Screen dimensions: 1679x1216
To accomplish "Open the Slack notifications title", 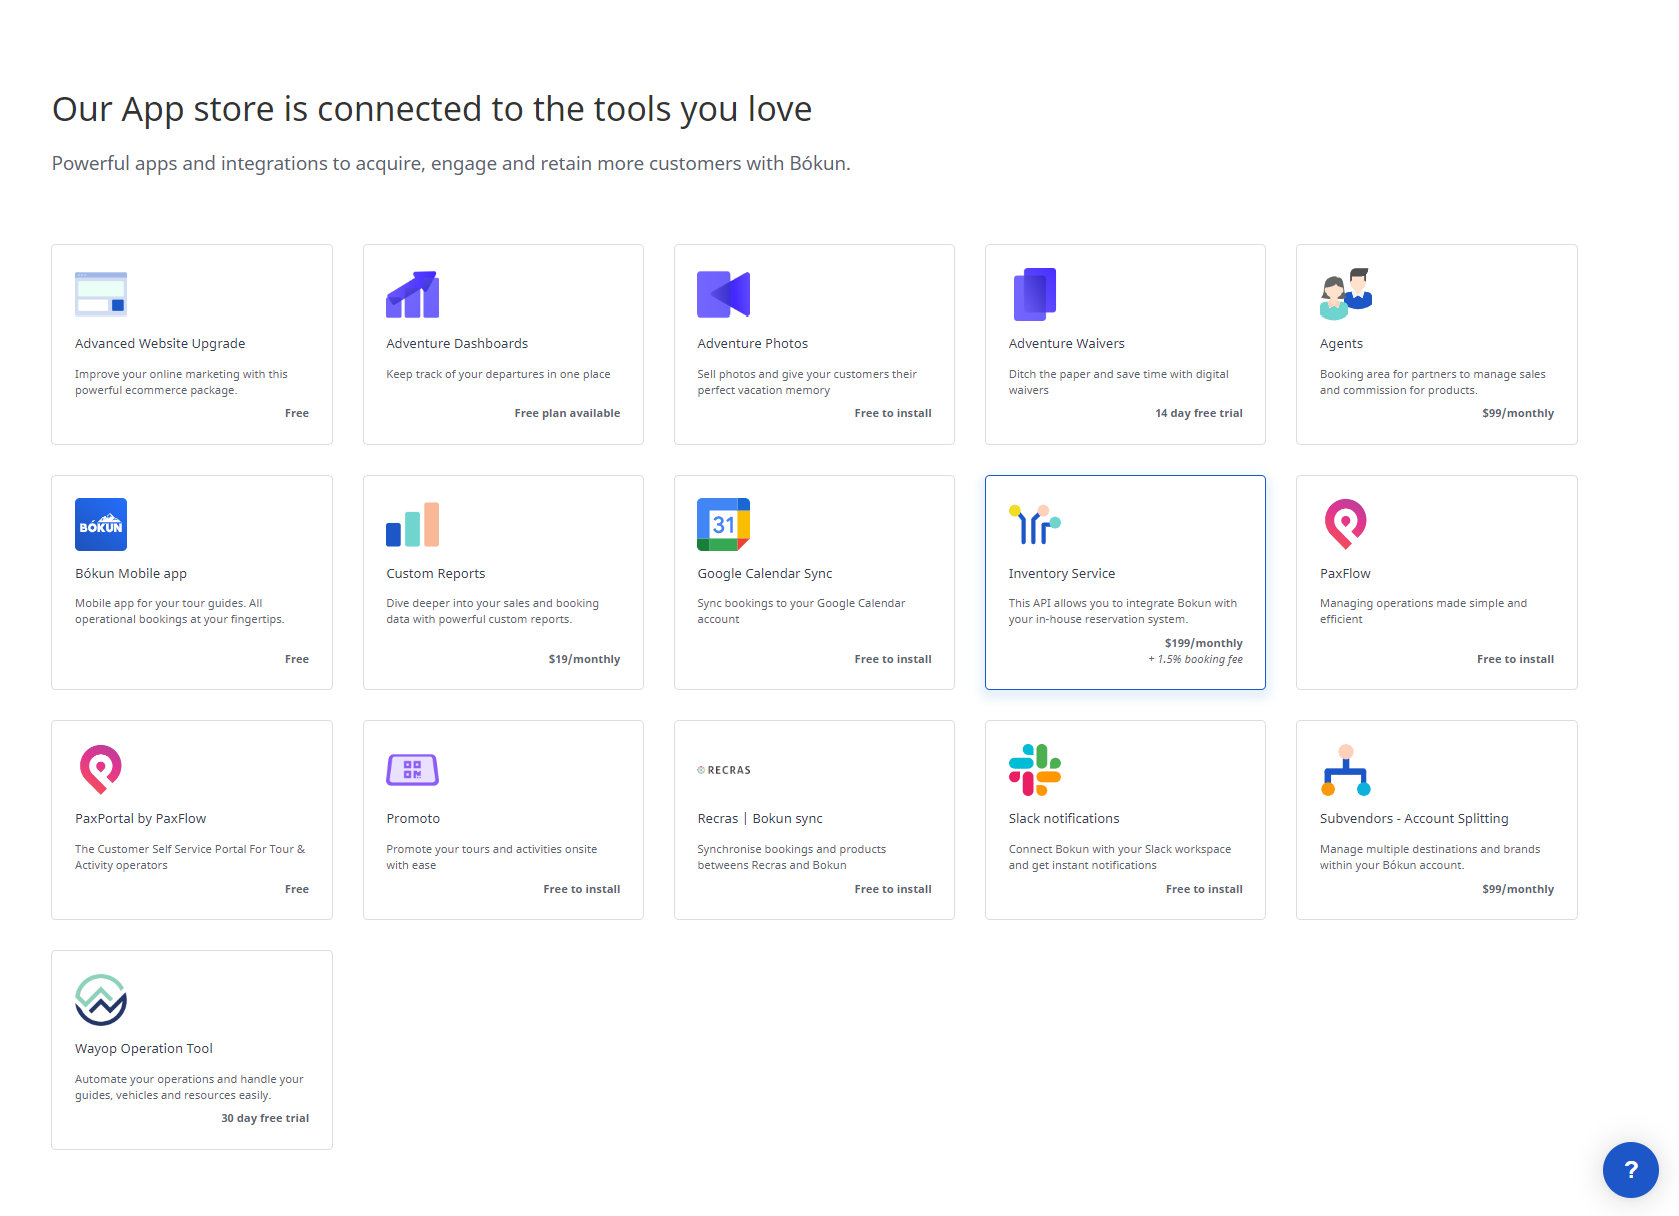I will pos(1064,818).
